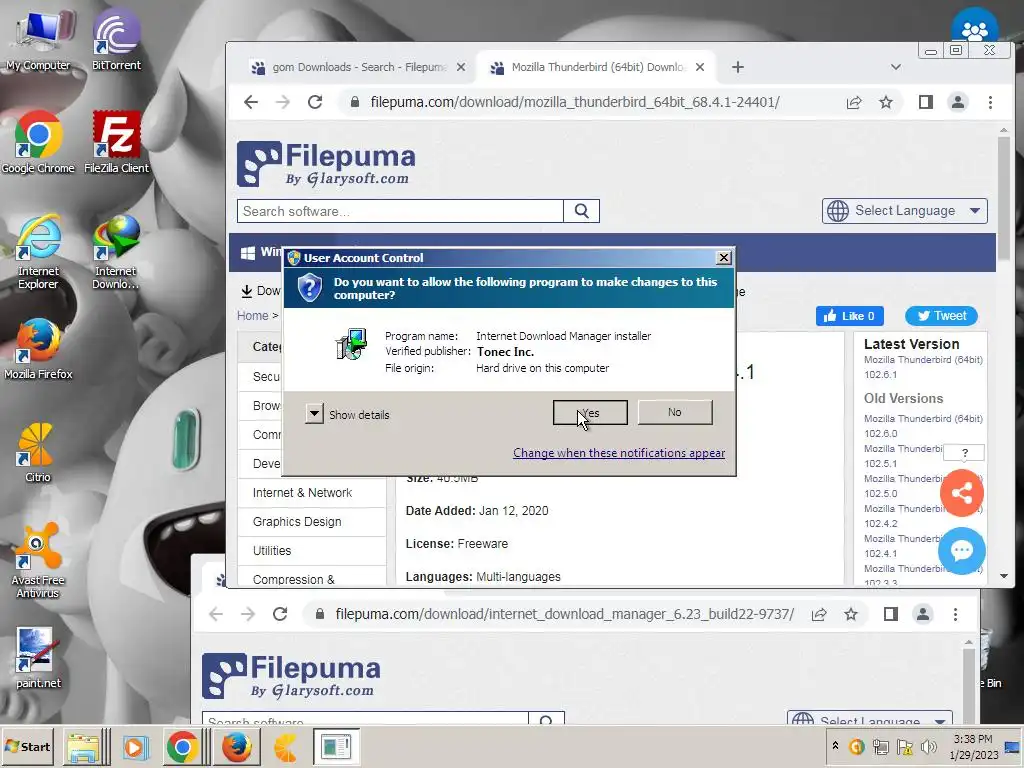The image size is (1024, 768).
Task: Open old version 102.6.0 link
Action: pos(923,426)
